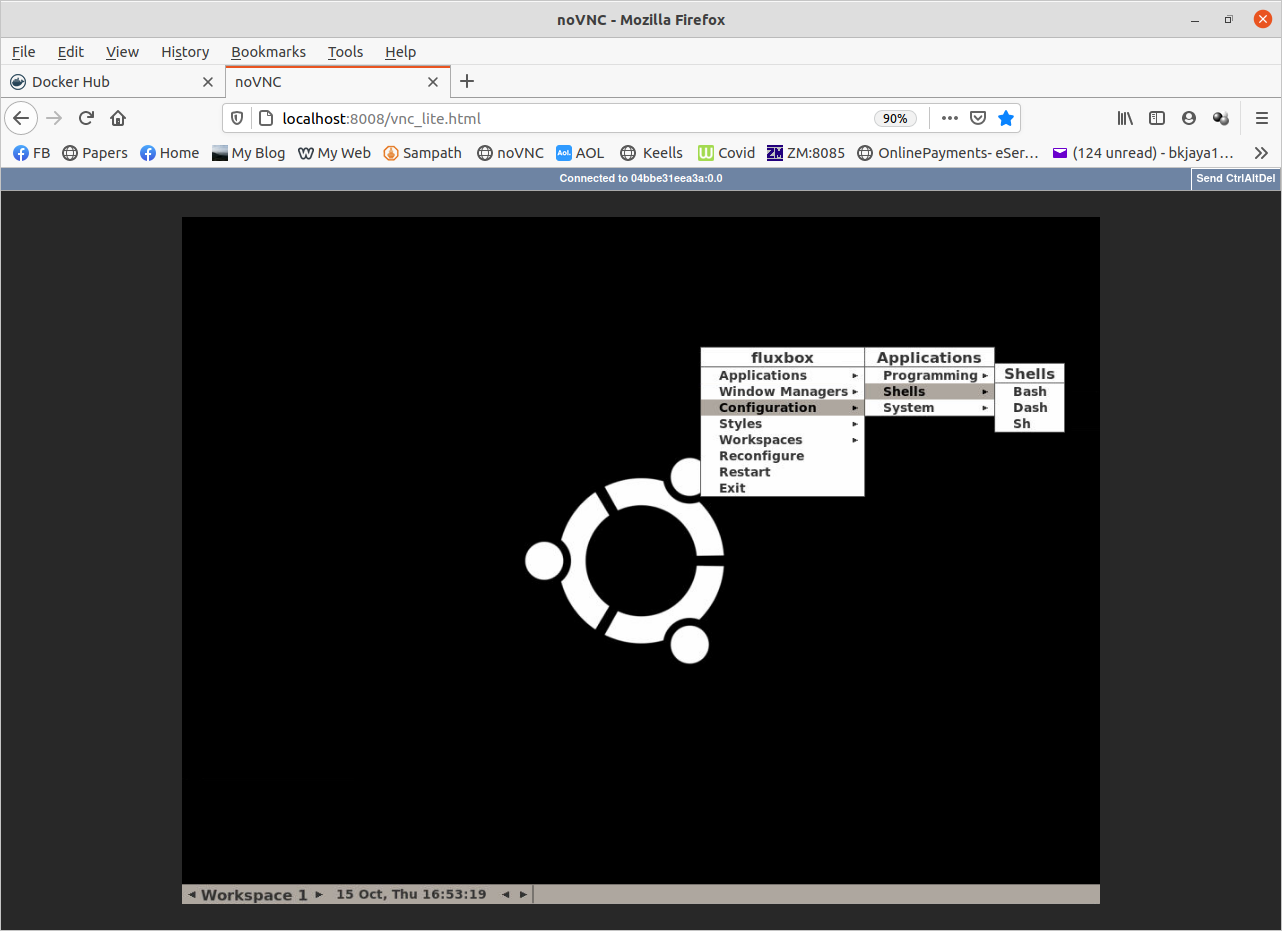Expand the Styles submenu
The width and height of the screenshot is (1282, 931).
tap(782, 424)
